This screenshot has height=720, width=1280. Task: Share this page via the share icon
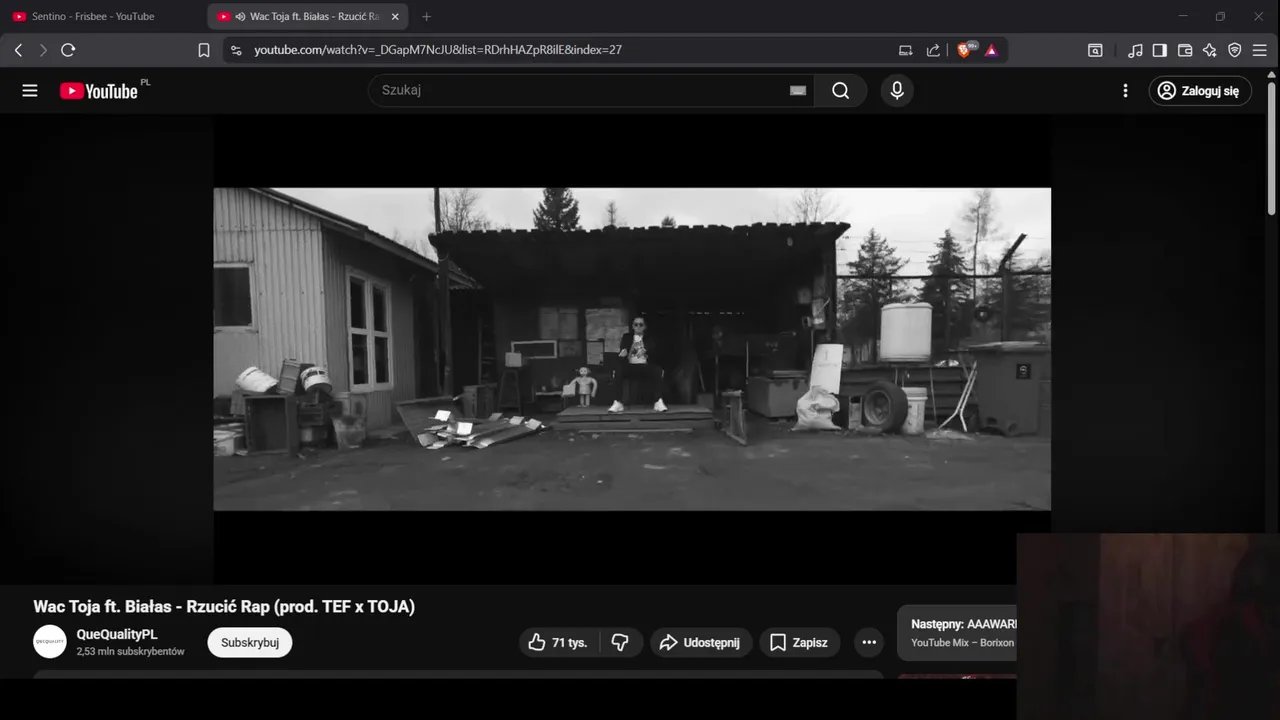pyautogui.click(x=933, y=50)
